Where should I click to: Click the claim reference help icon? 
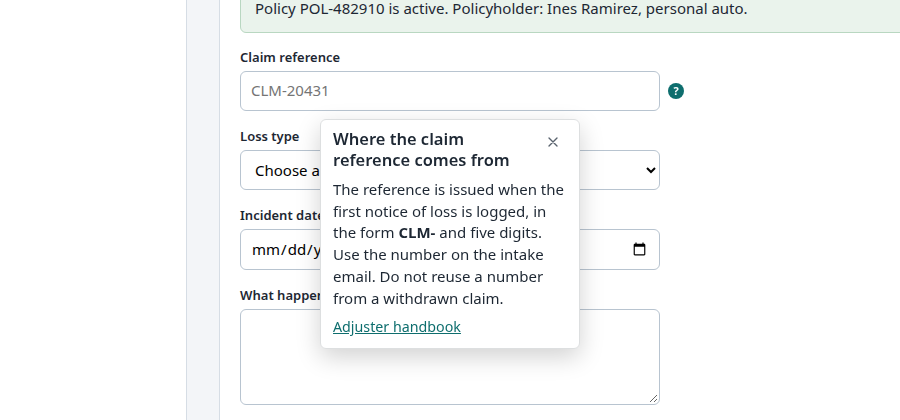(676, 91)
